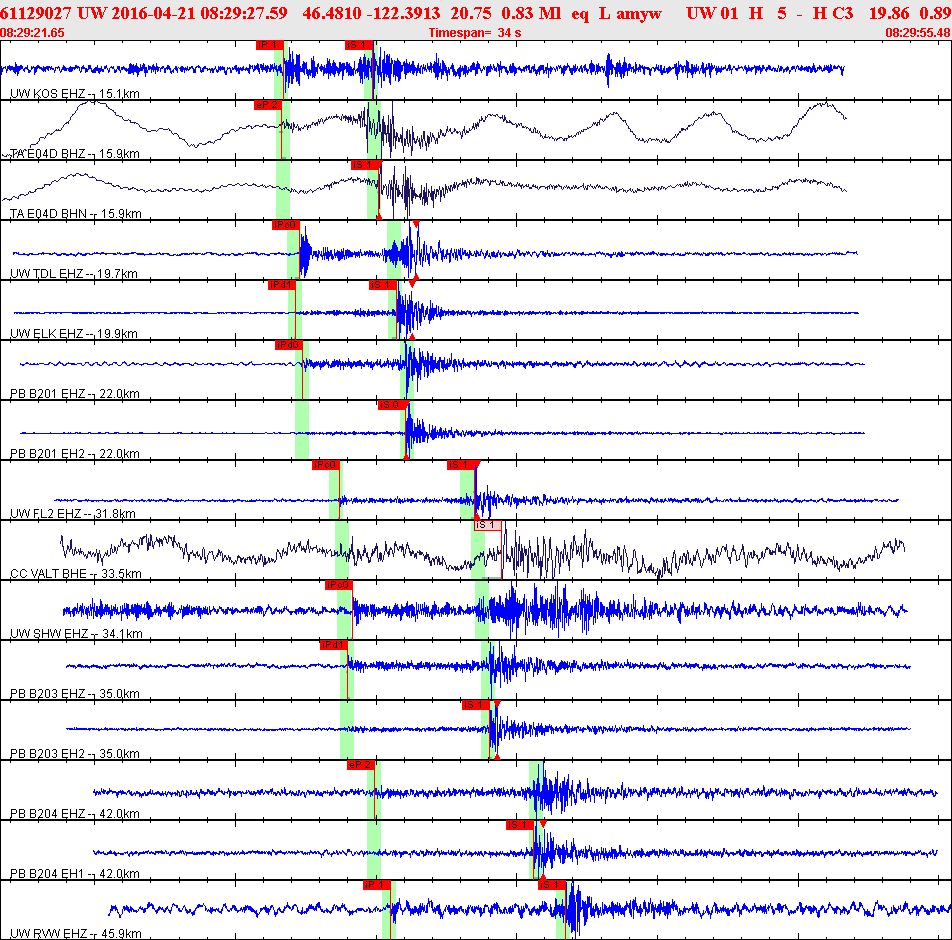Image resolution: width=952 pixels, height=940 pixels.
Task: Click the coordinates 46.4810 -122.3913 in the header
Action: point(371,13)
